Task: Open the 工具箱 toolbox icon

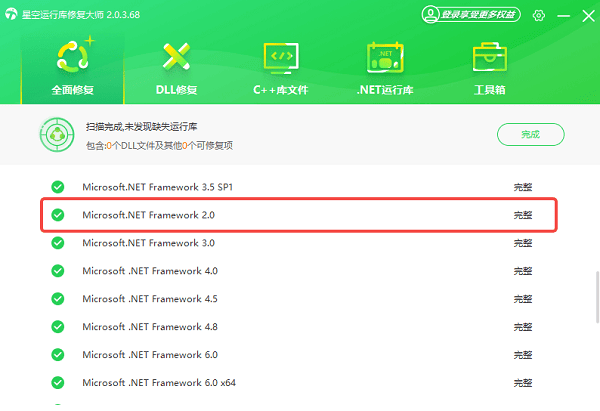Action: pyautogui.click(x=490, y=57)
